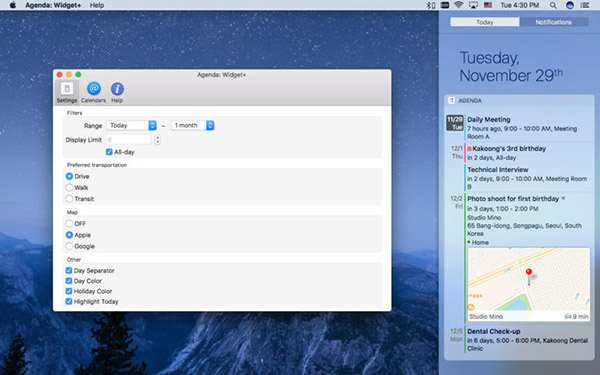Click the Display Limit number field
600x375 pixels.
click(x=128, y=140)
